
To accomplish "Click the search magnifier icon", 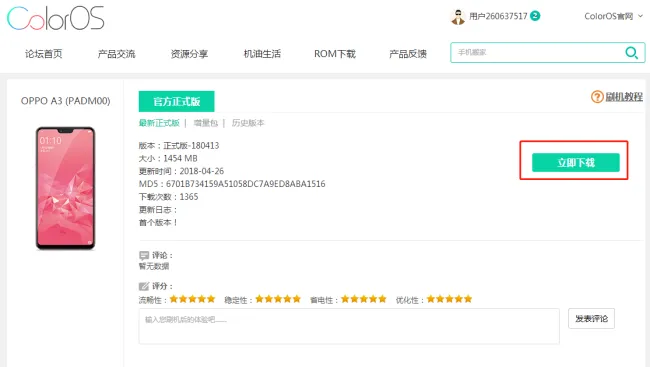I will [x=631, y=53].
